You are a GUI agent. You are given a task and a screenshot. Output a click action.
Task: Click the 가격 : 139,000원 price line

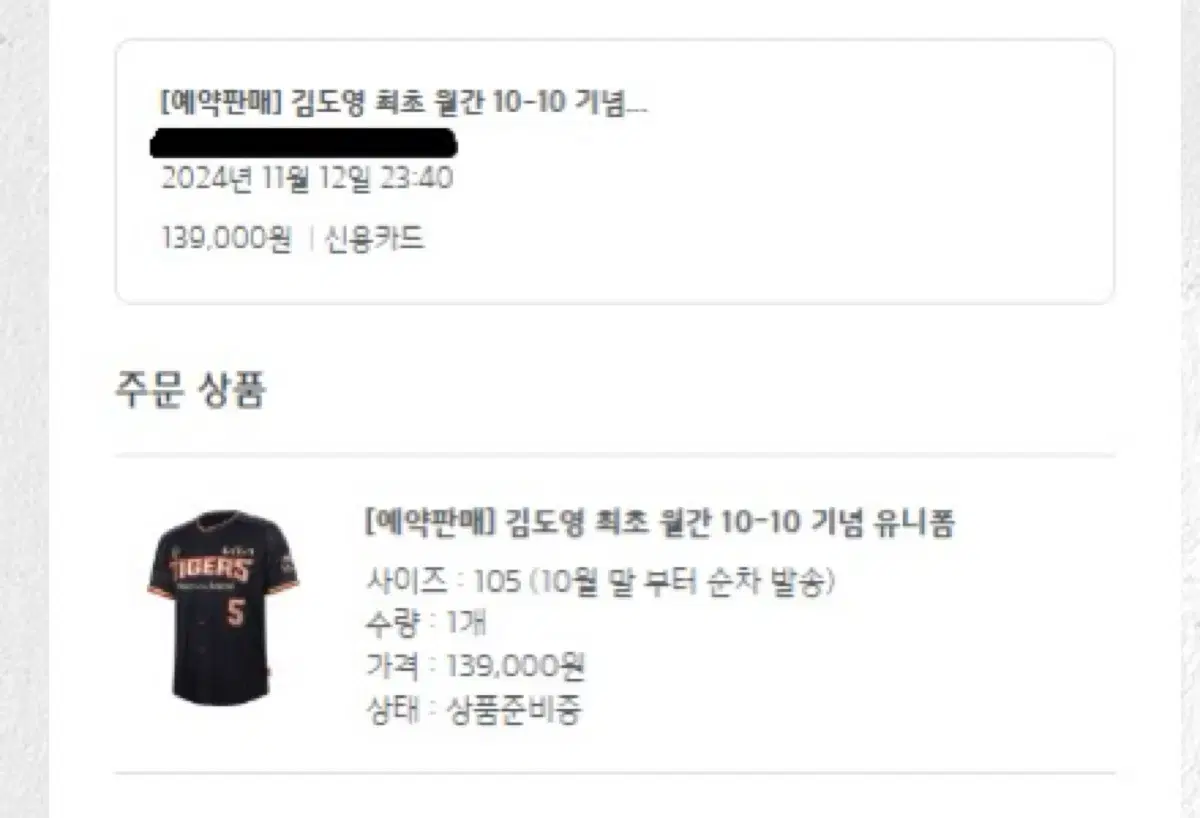pos(475,666)
